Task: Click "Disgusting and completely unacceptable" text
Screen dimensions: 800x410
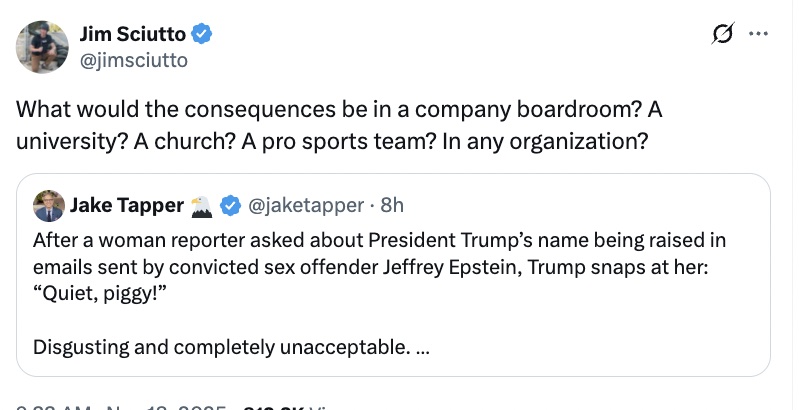Action: click(x=220, y=348)
